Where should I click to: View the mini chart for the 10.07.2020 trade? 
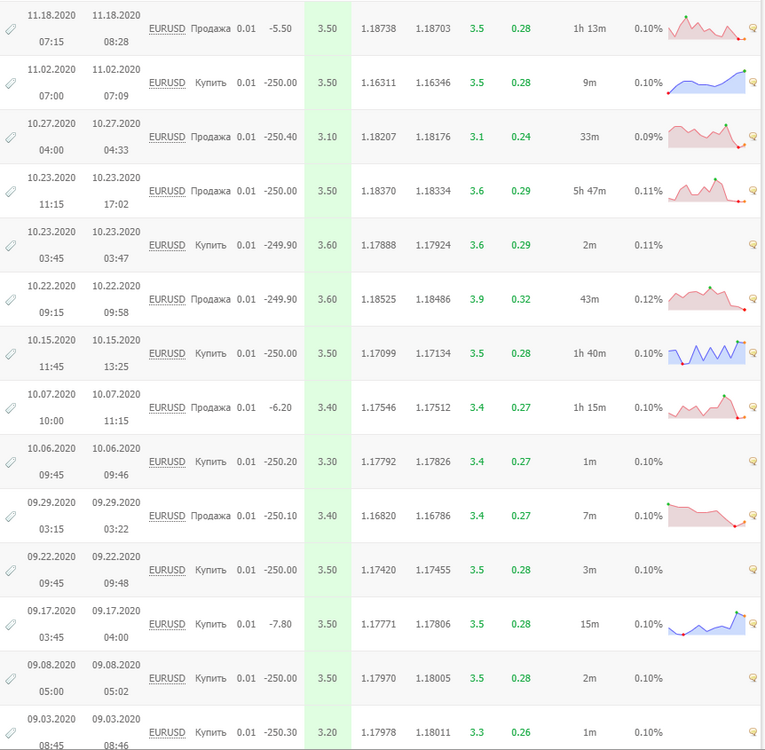[706, 407]
